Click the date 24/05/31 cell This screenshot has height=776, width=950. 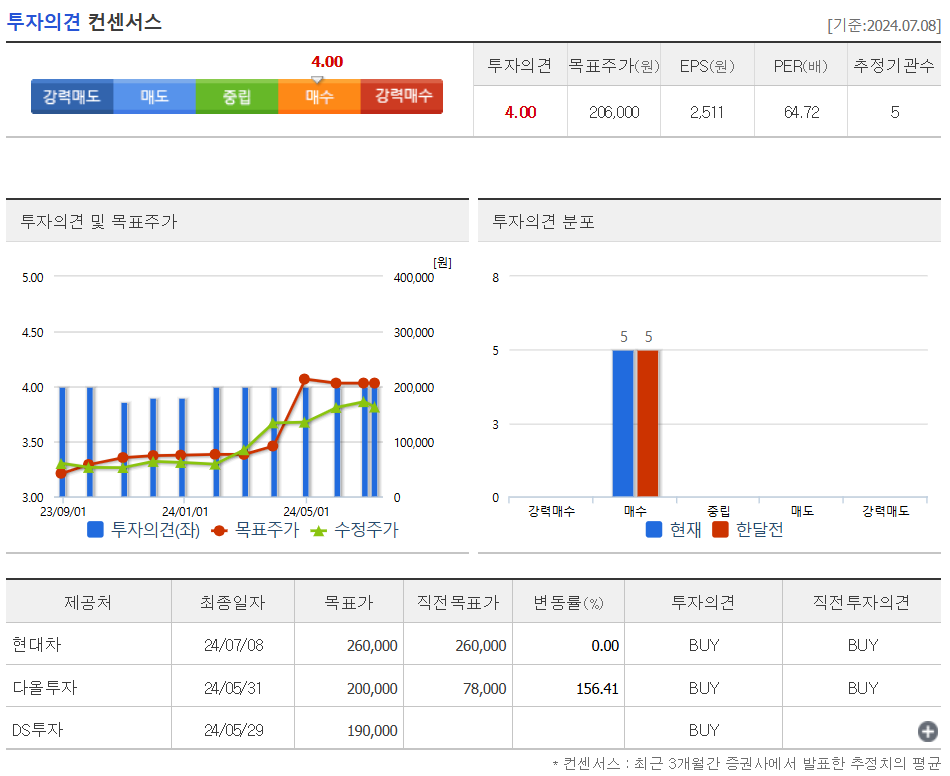coord(233,688)
